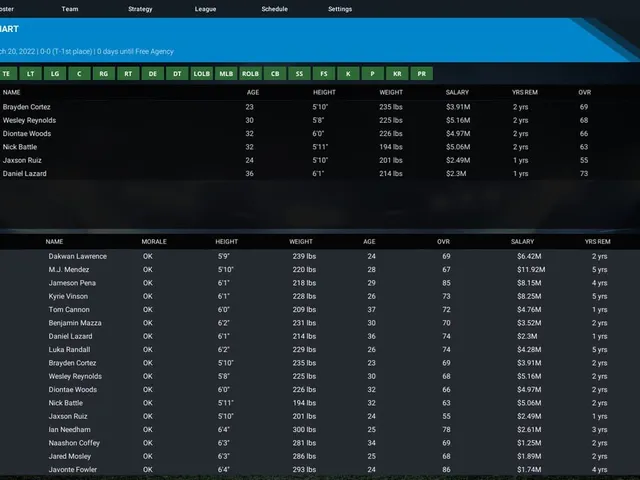Select the ROLB position button
Screen dimensions: 640x480
pyautogui.click(x=251, y=74)
